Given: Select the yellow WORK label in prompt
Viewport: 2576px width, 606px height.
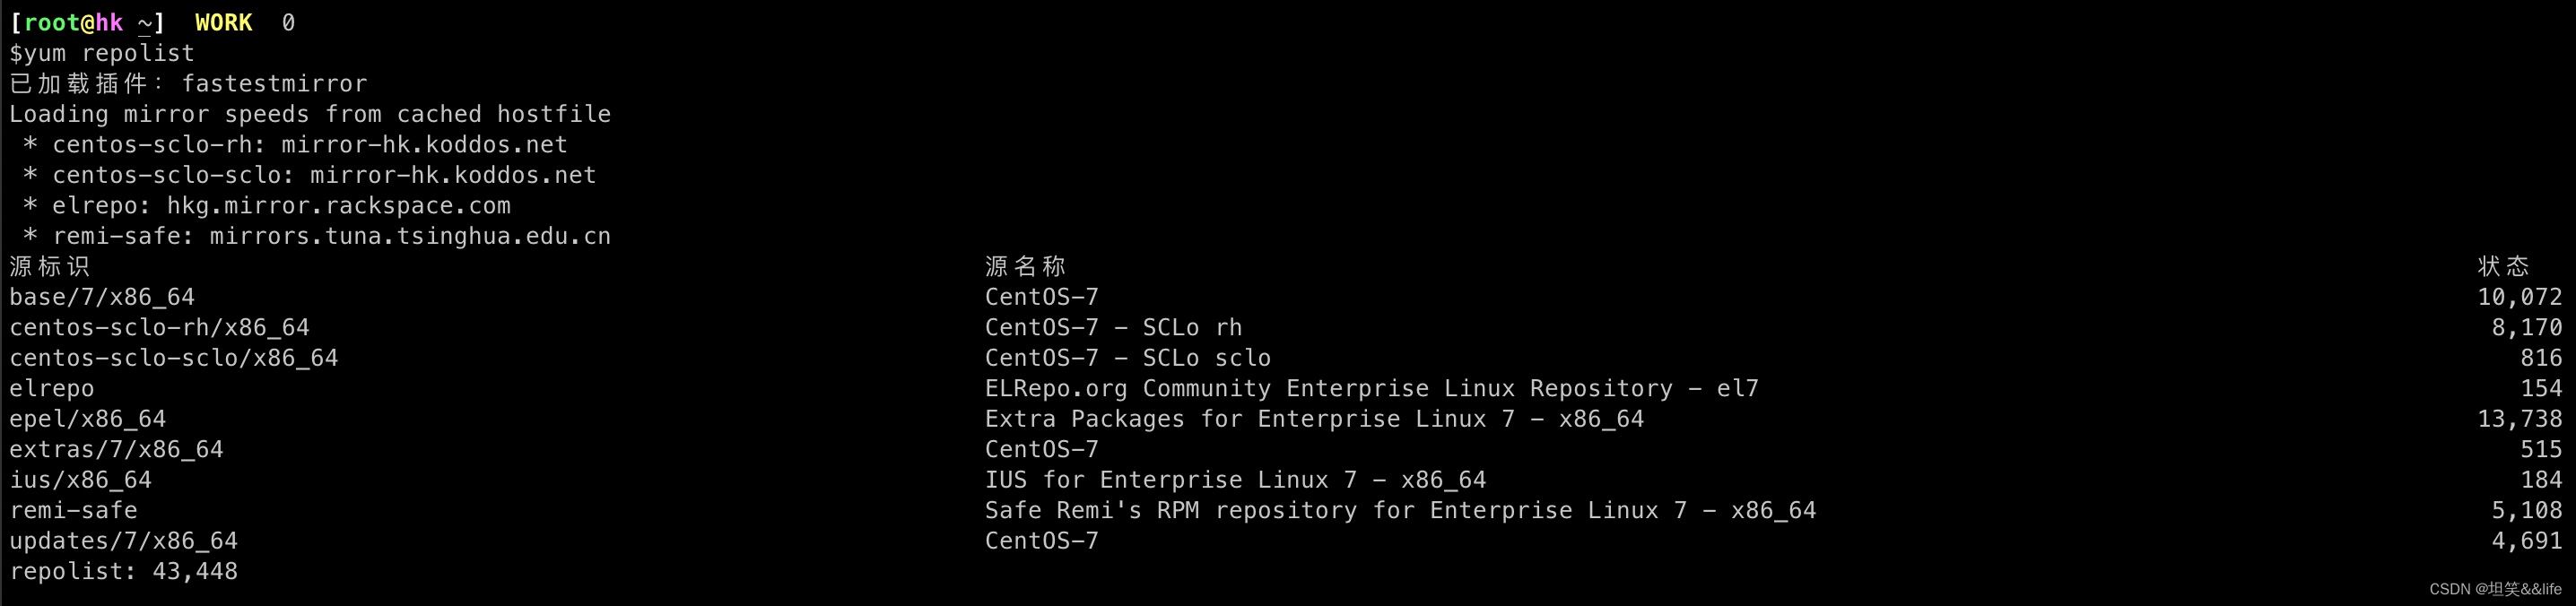Looking at the screenshot, I should (223, 22).
